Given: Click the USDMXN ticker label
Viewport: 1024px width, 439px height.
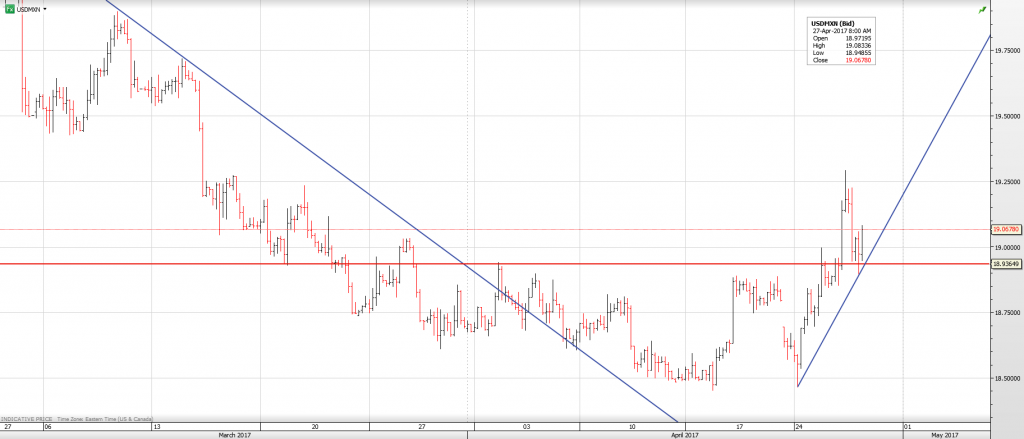Looking at the screenshot, I should 29,8.
